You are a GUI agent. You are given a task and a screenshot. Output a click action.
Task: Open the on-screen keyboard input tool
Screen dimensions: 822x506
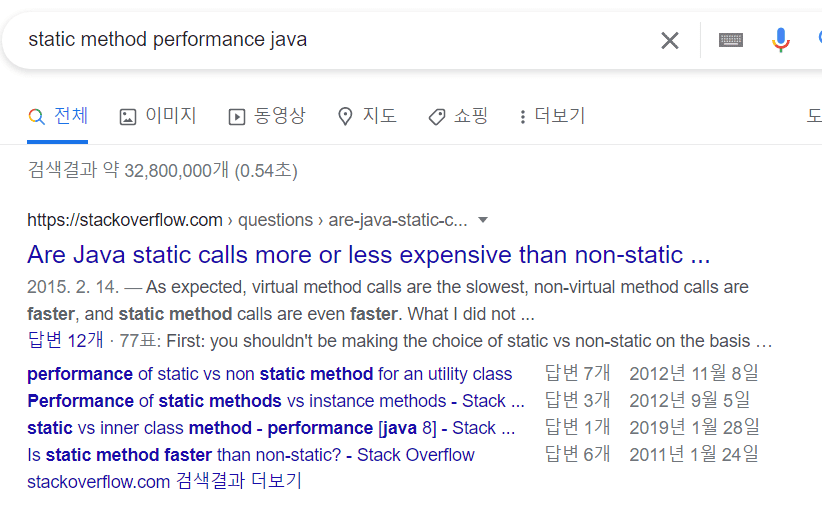(731, 40)
